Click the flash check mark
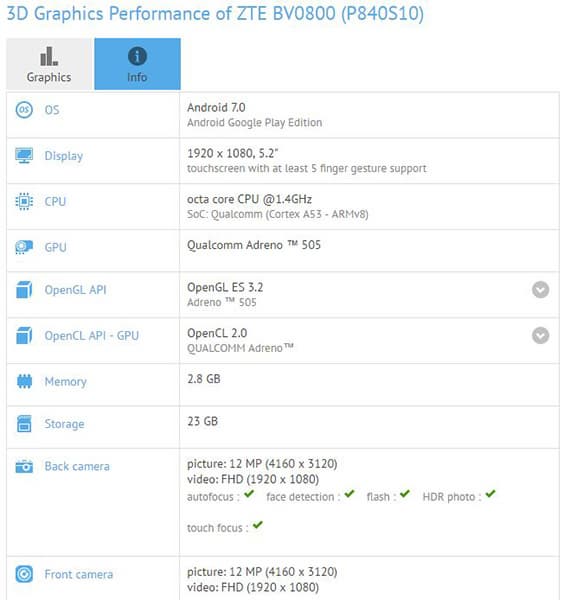Viewport: 564px width, 600px height. click(x=405, y=494)
